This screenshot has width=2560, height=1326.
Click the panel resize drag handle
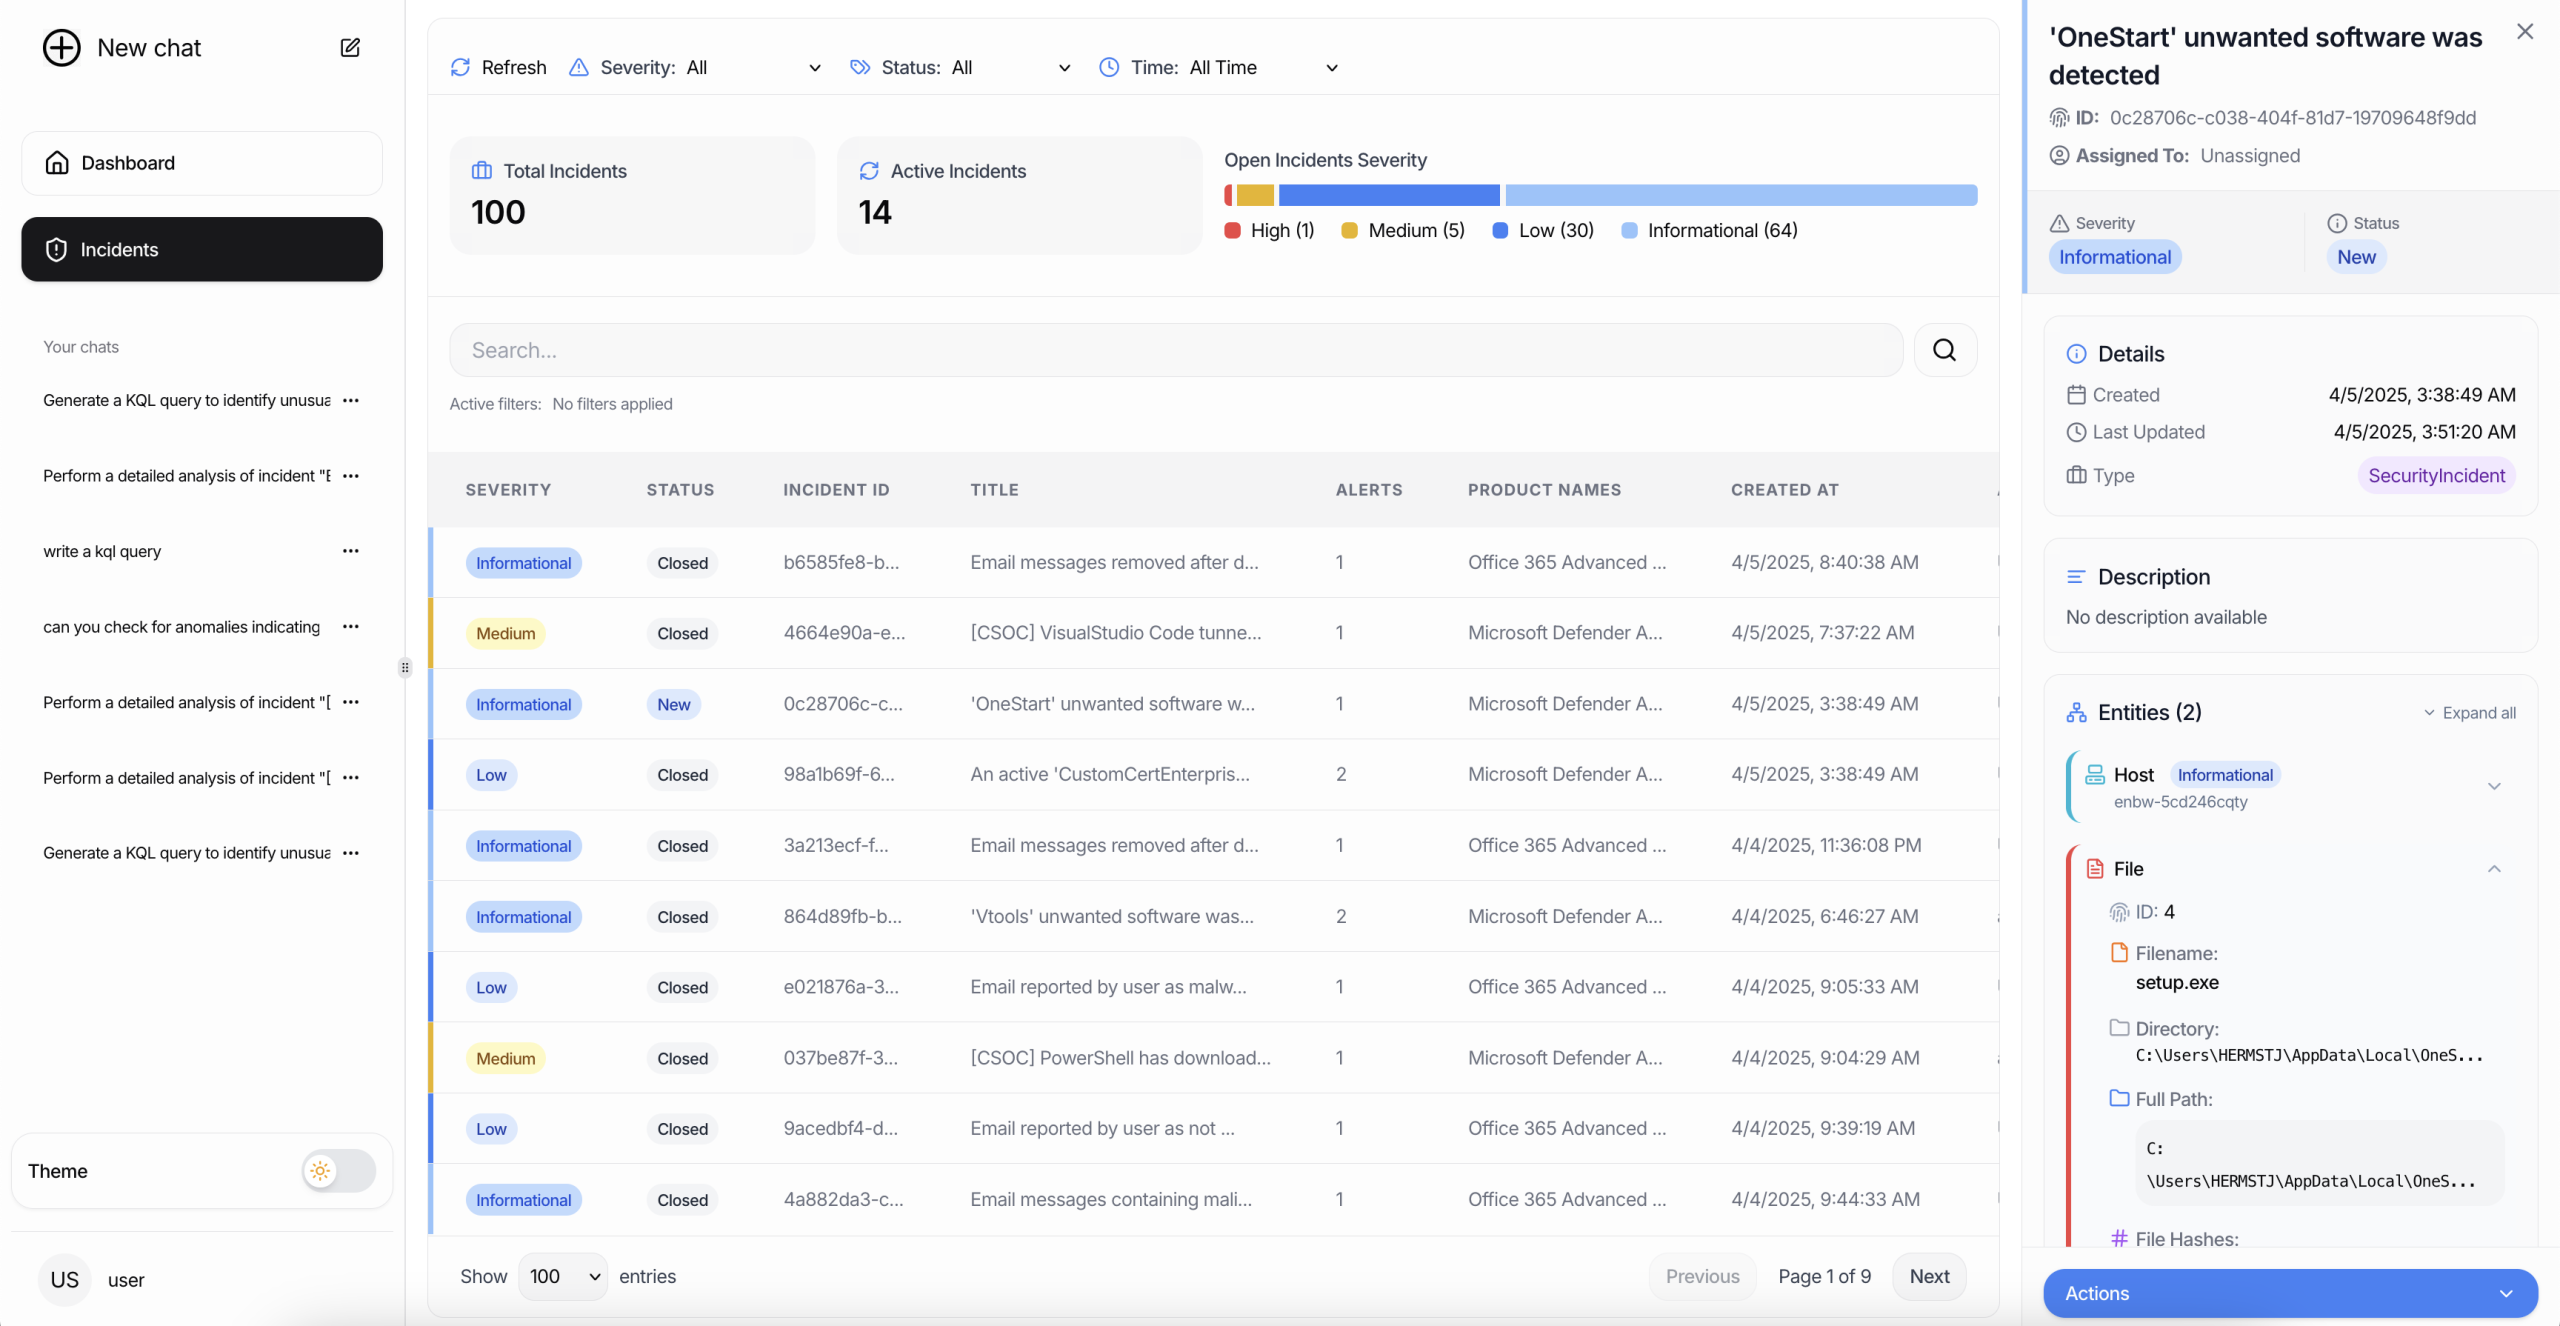coord(405,667)
